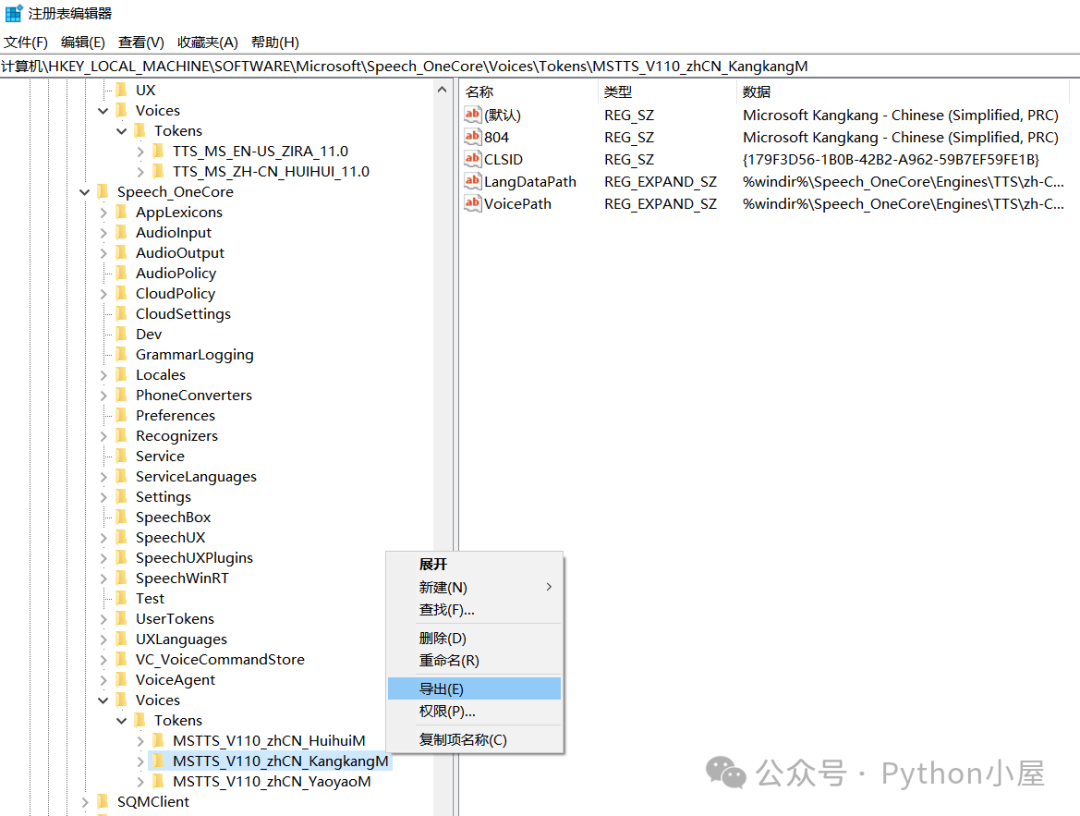Image resolution: width=1080 pixels, height=816 pixels.
Task: Choose 复制项名称(C) in the context menu
Action: 475,739
